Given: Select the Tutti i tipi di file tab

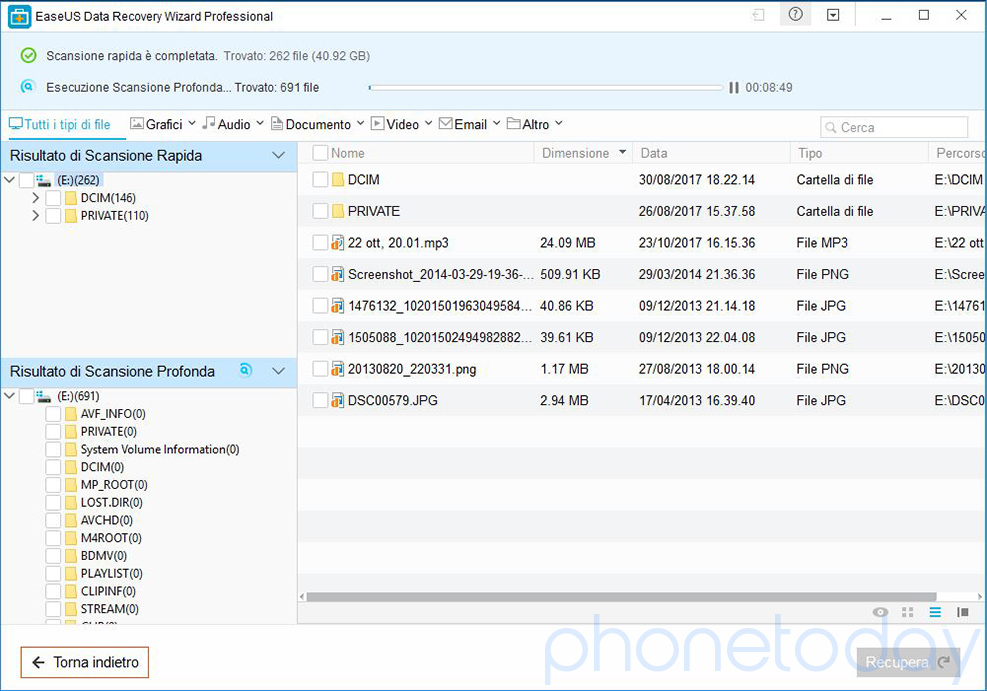Looking at the screenshot, I should coord(60,124).
